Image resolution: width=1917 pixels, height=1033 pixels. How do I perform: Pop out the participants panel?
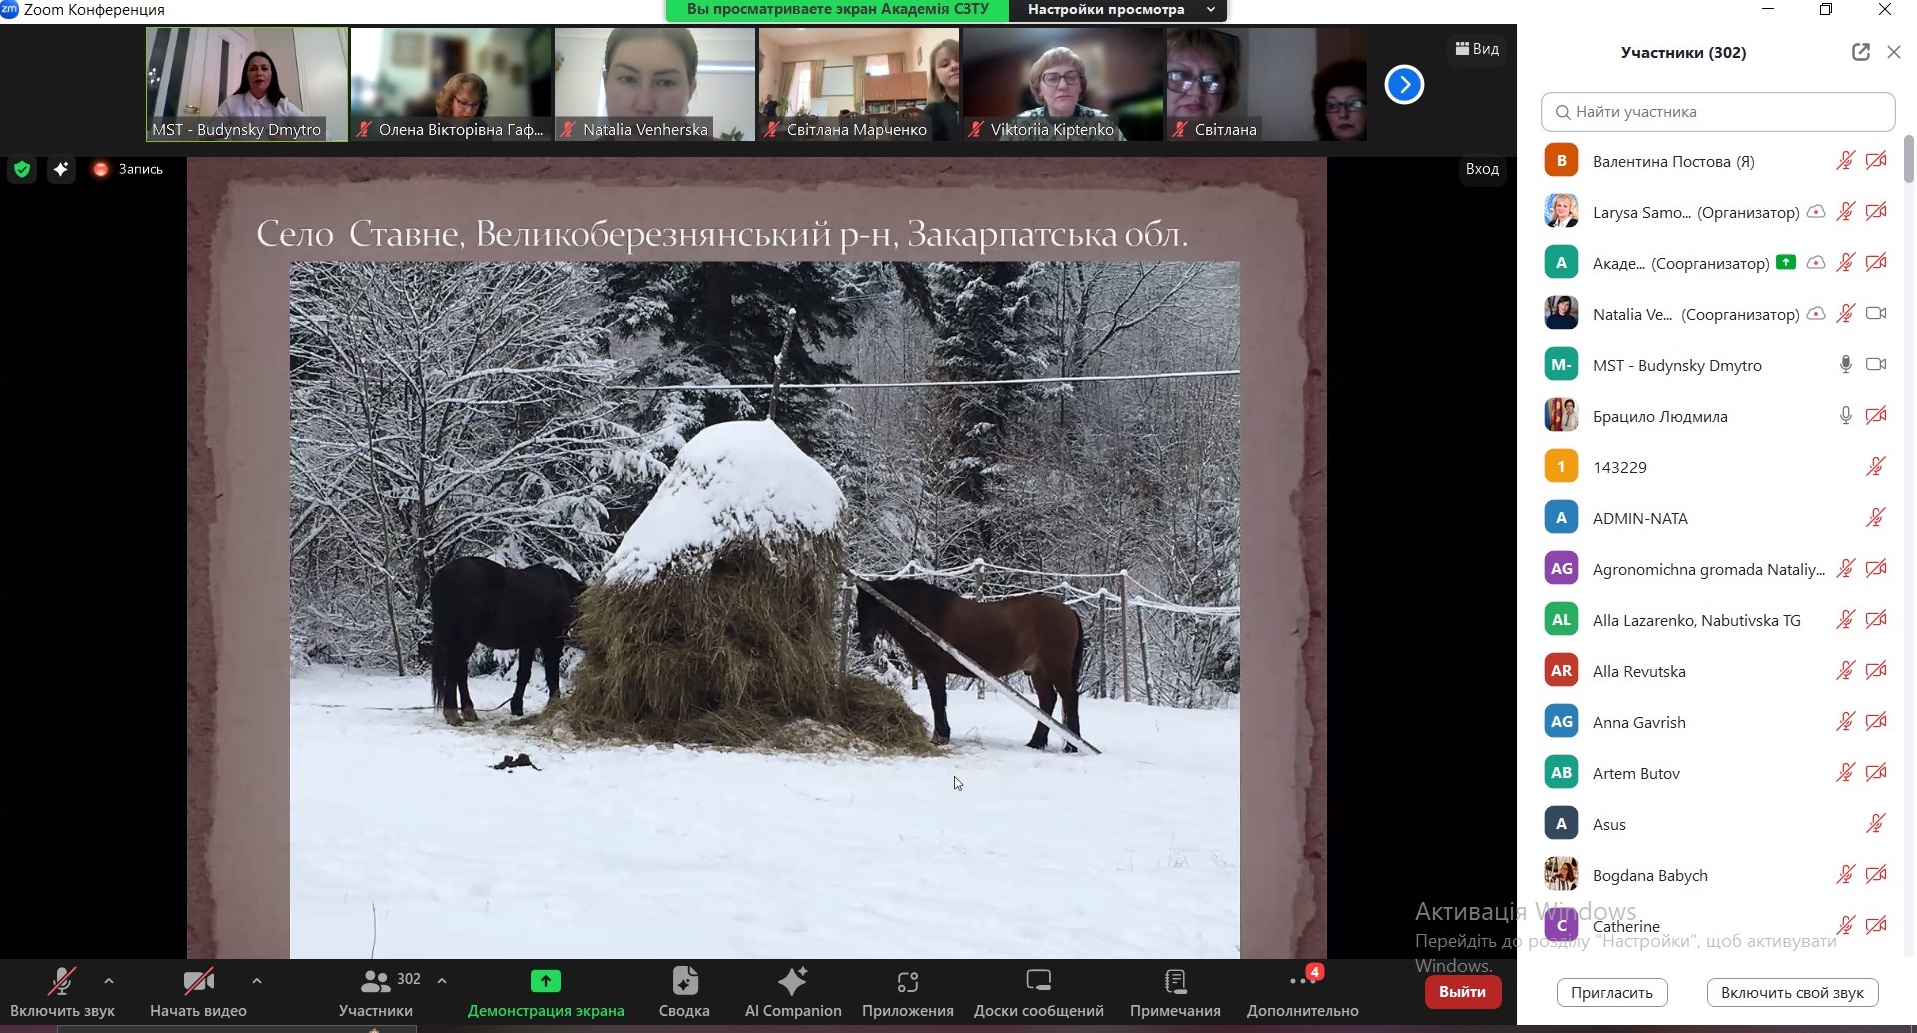click(x=1860, y=52)
